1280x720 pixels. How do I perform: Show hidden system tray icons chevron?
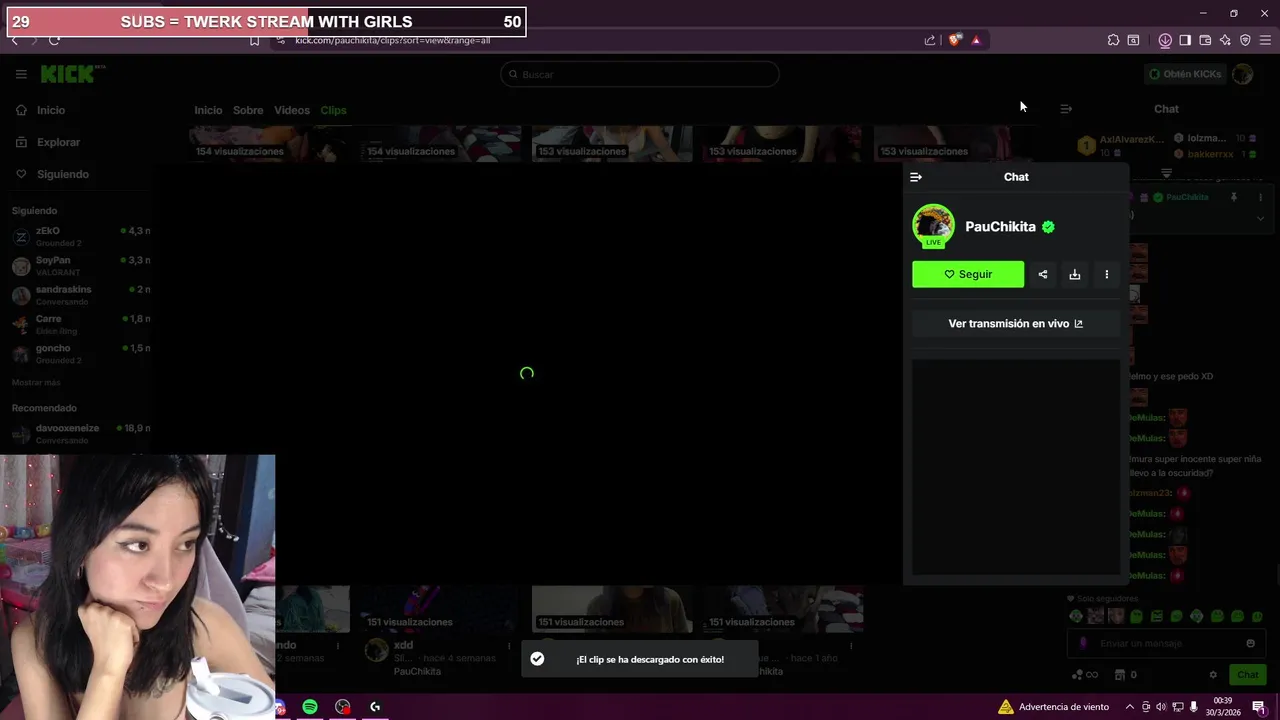(1130, 707)
